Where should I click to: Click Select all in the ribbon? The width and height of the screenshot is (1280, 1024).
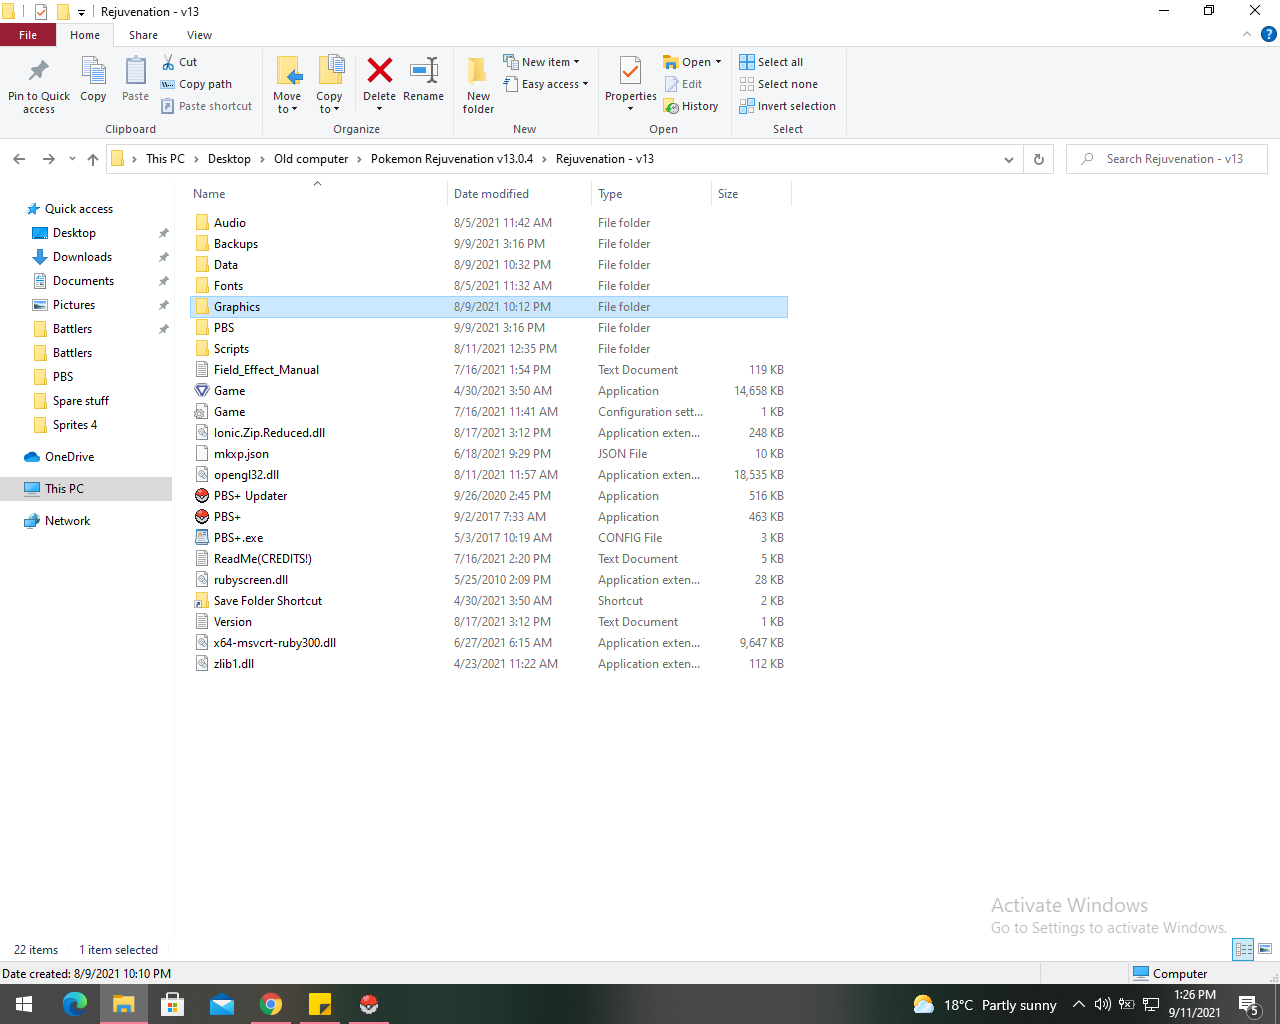pos(771,62)
